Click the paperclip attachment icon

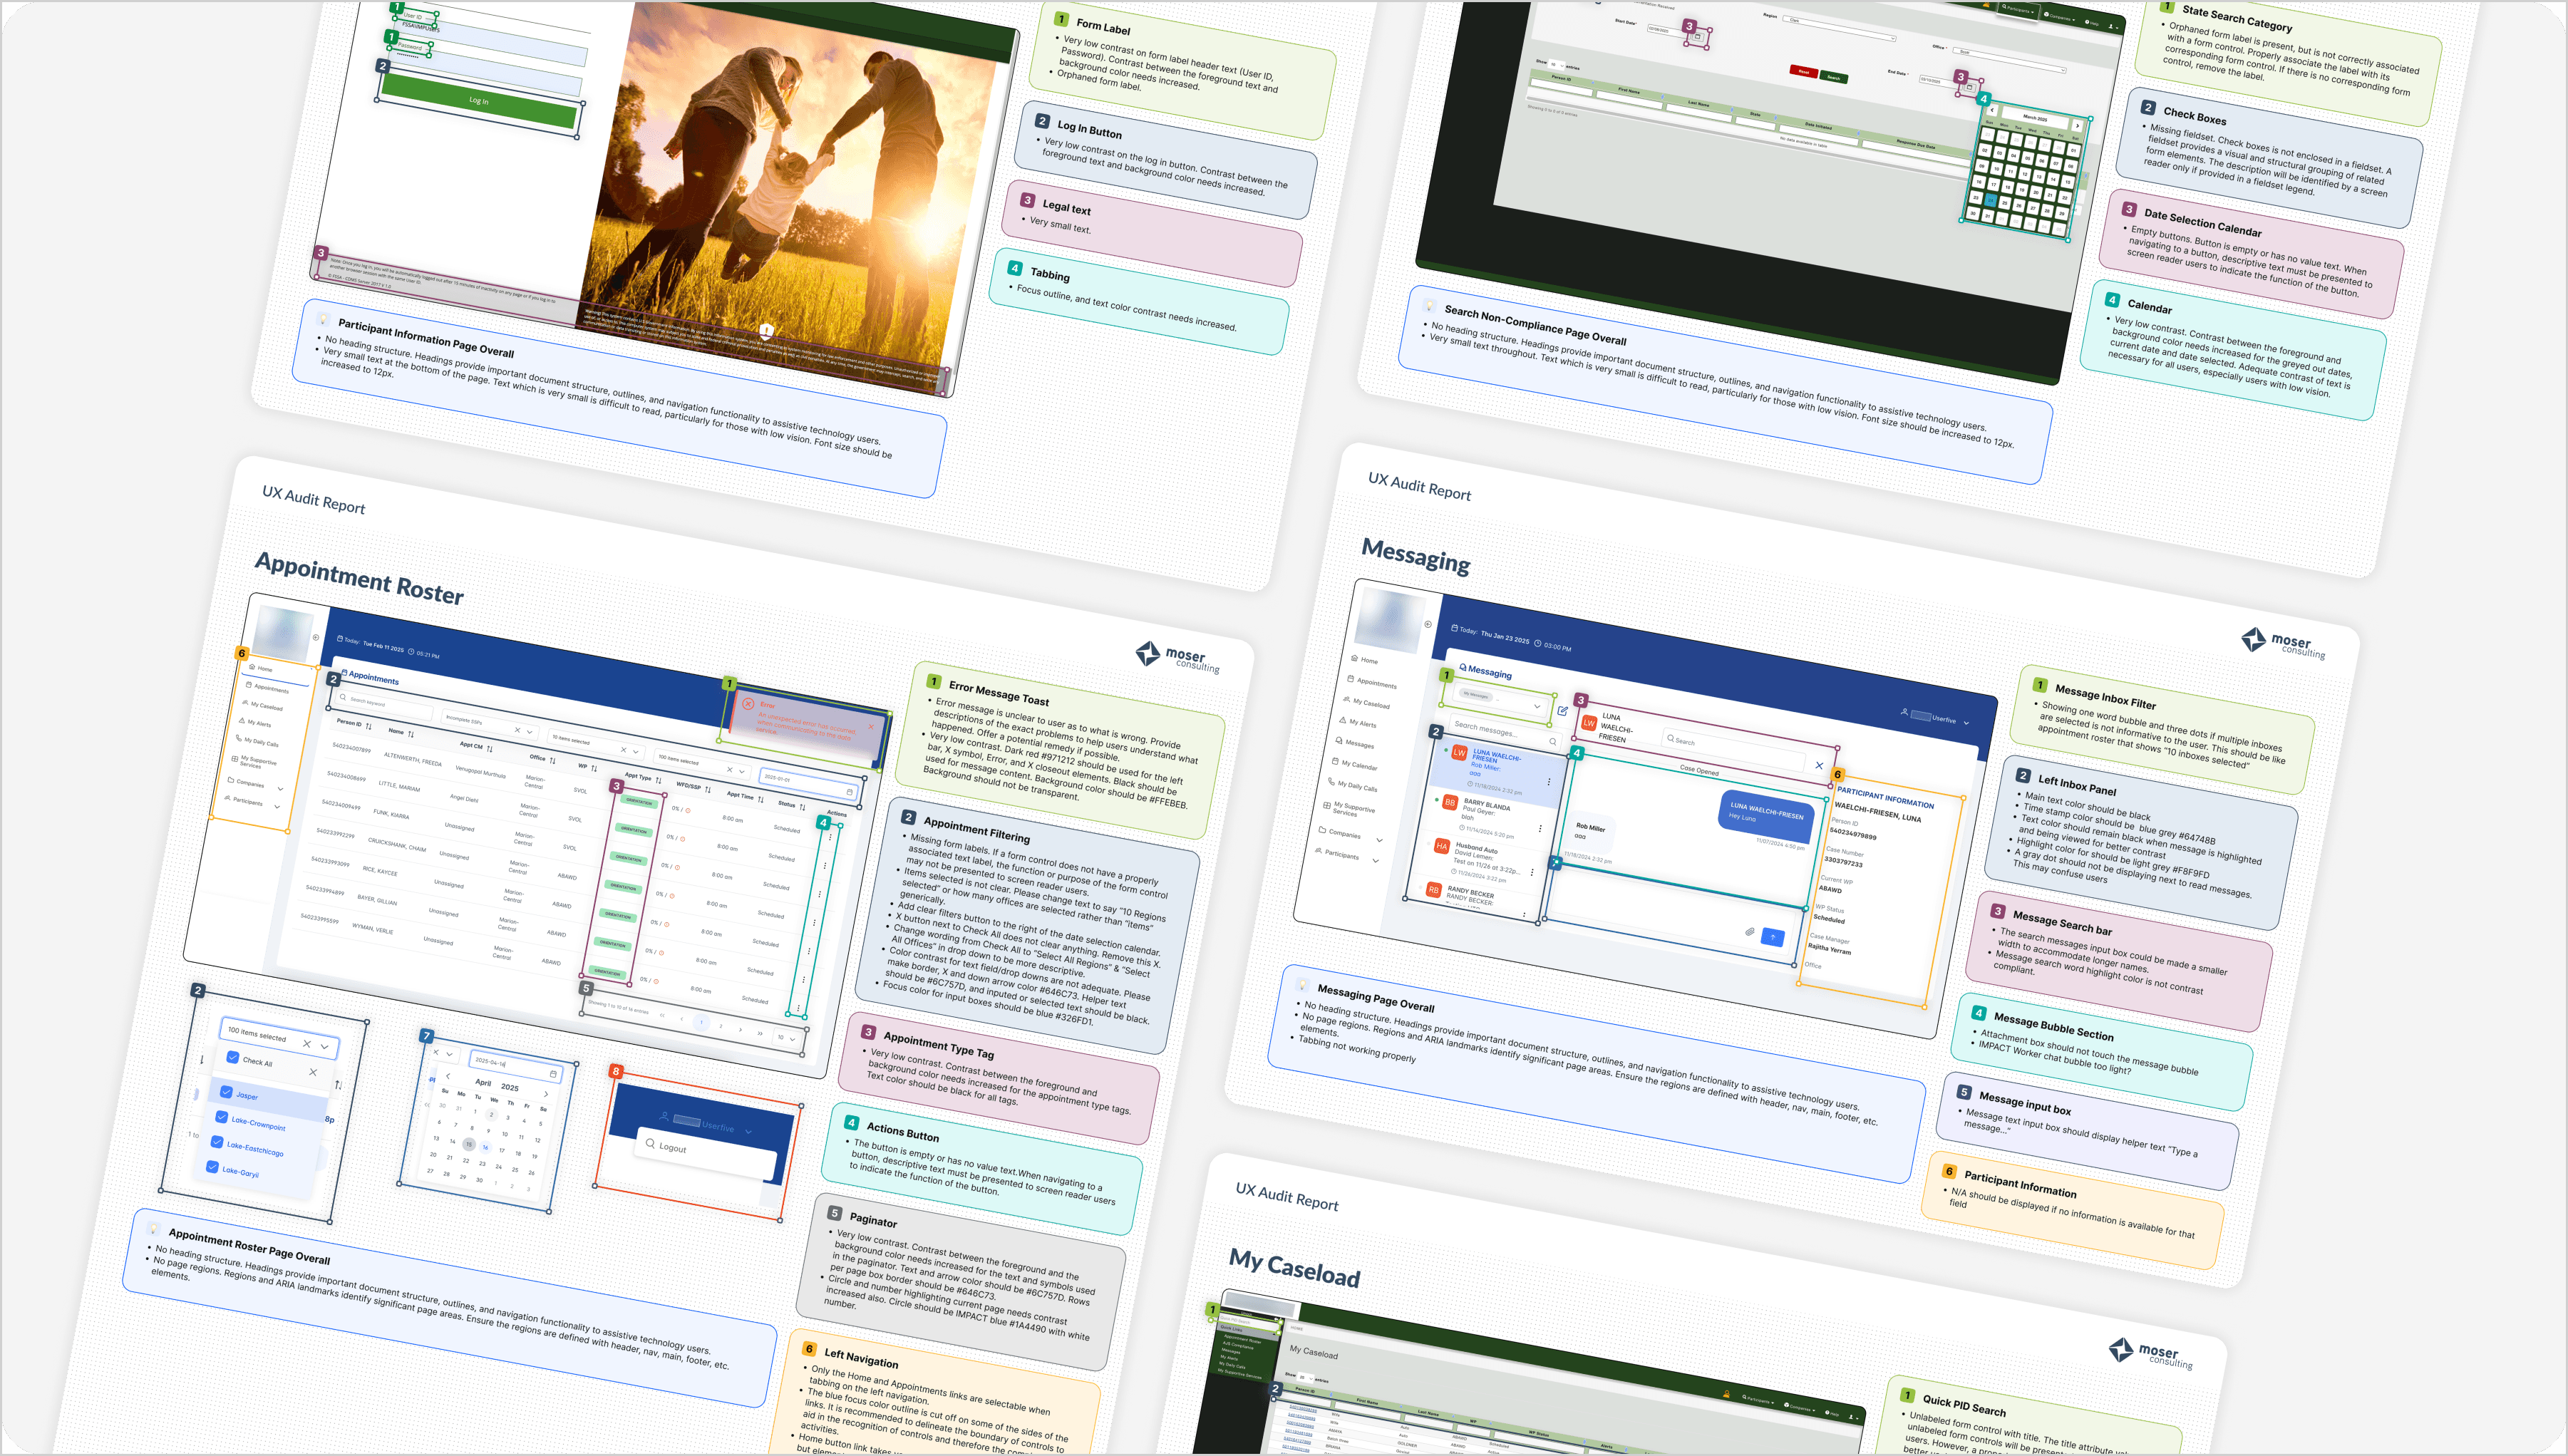[x=1749, y=931]
